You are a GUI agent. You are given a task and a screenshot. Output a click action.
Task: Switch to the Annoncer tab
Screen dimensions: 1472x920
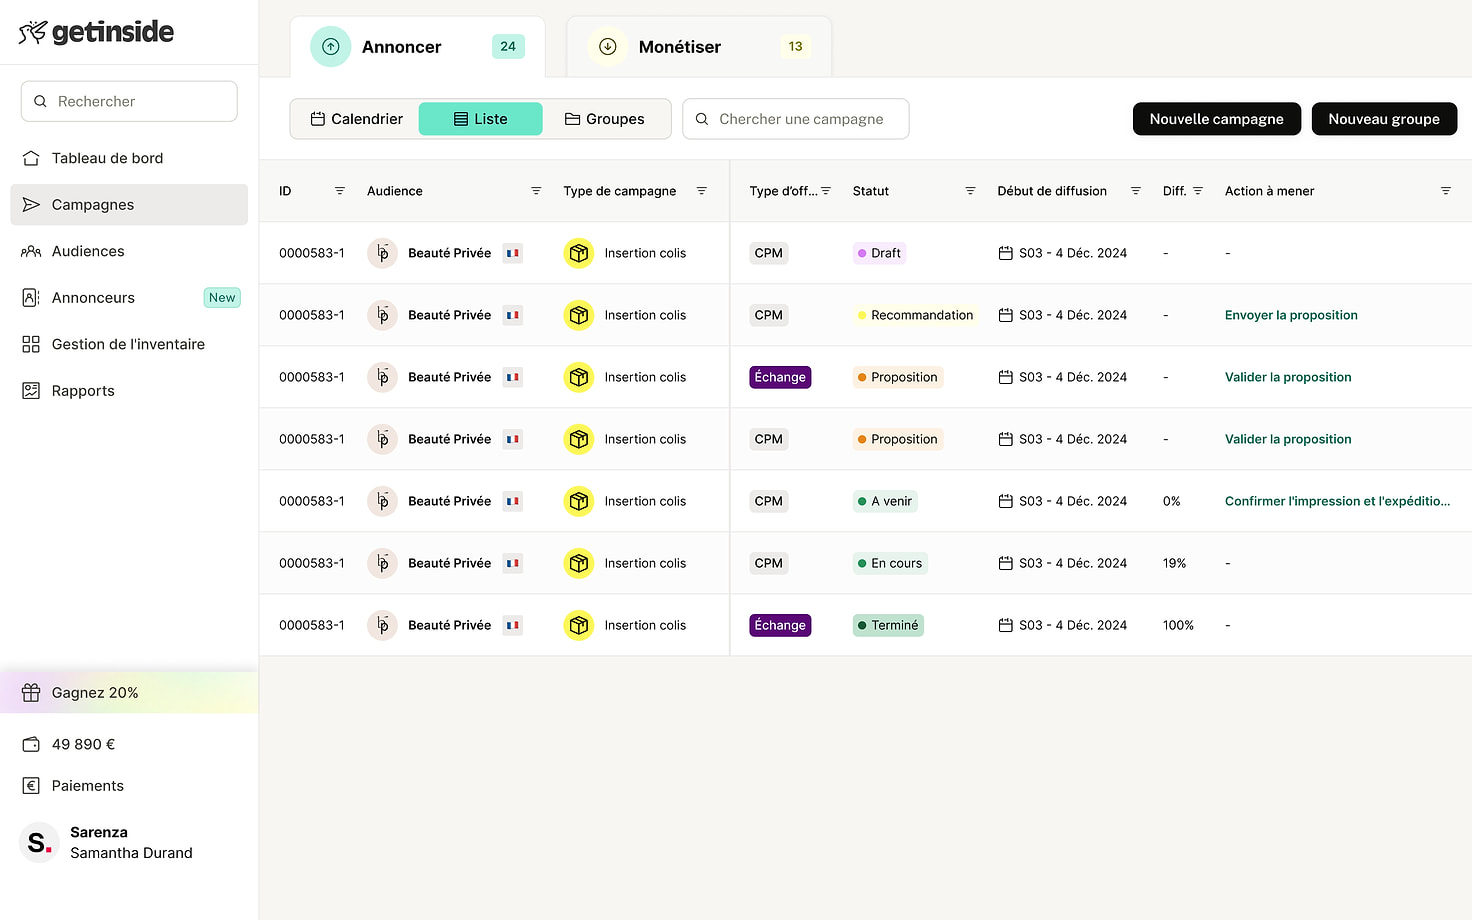[418, 47]
